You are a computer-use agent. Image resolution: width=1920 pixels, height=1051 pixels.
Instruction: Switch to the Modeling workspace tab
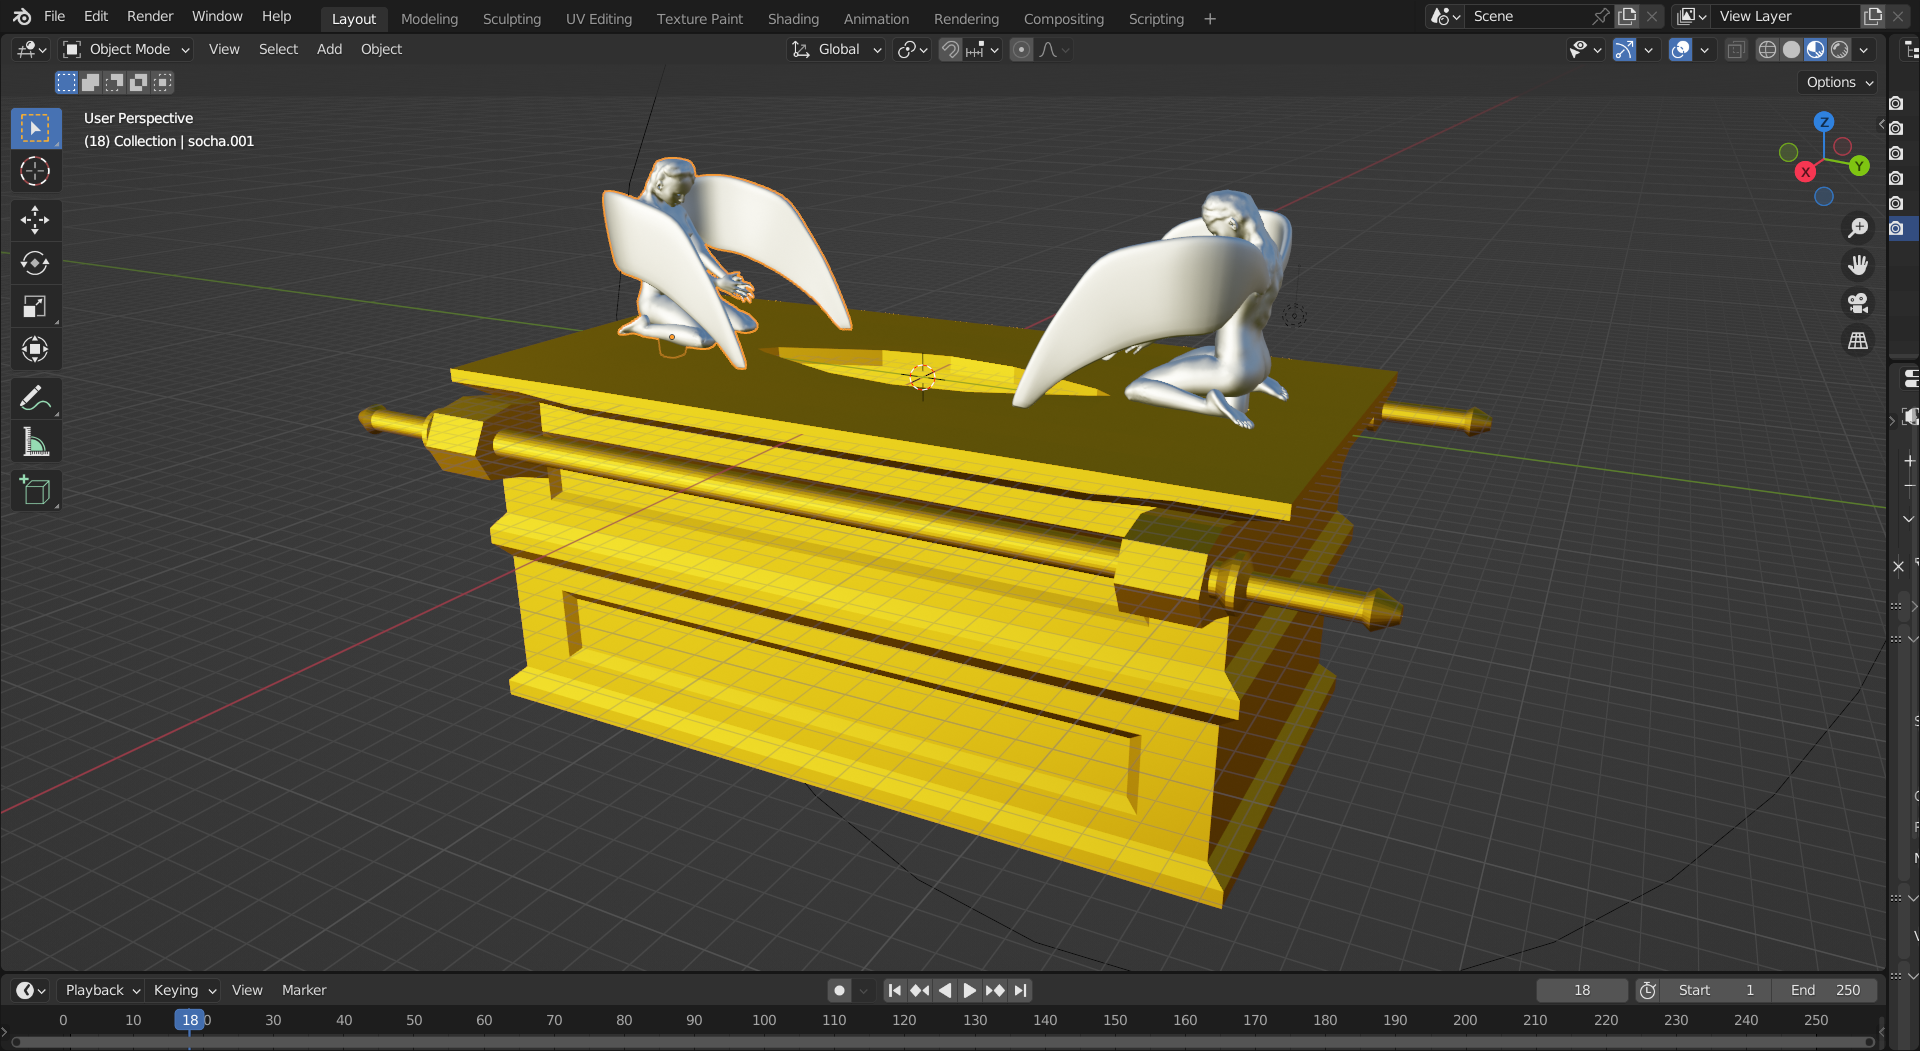click(429, 18)
